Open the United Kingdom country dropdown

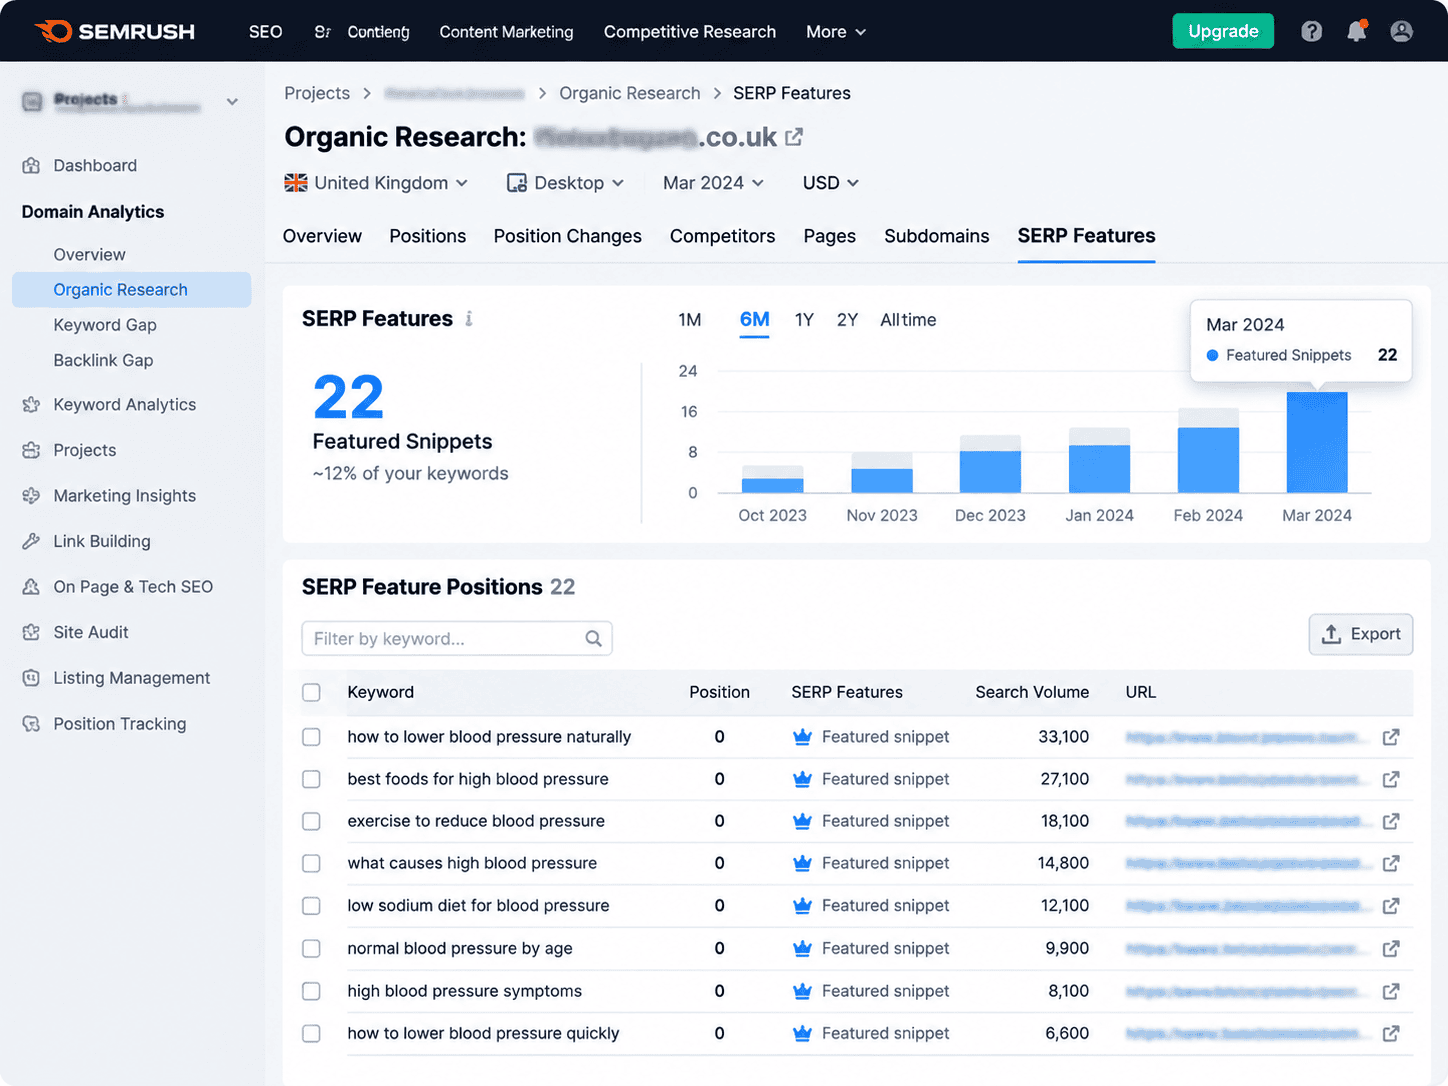click(x=376, y=183)
